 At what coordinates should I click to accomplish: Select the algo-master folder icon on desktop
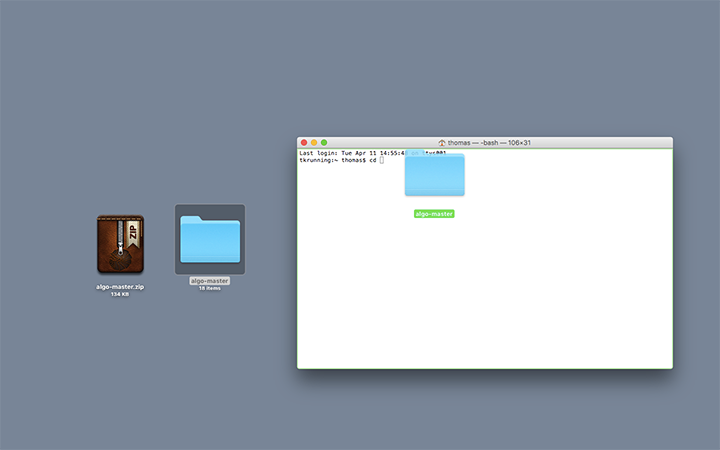point(210,239)
